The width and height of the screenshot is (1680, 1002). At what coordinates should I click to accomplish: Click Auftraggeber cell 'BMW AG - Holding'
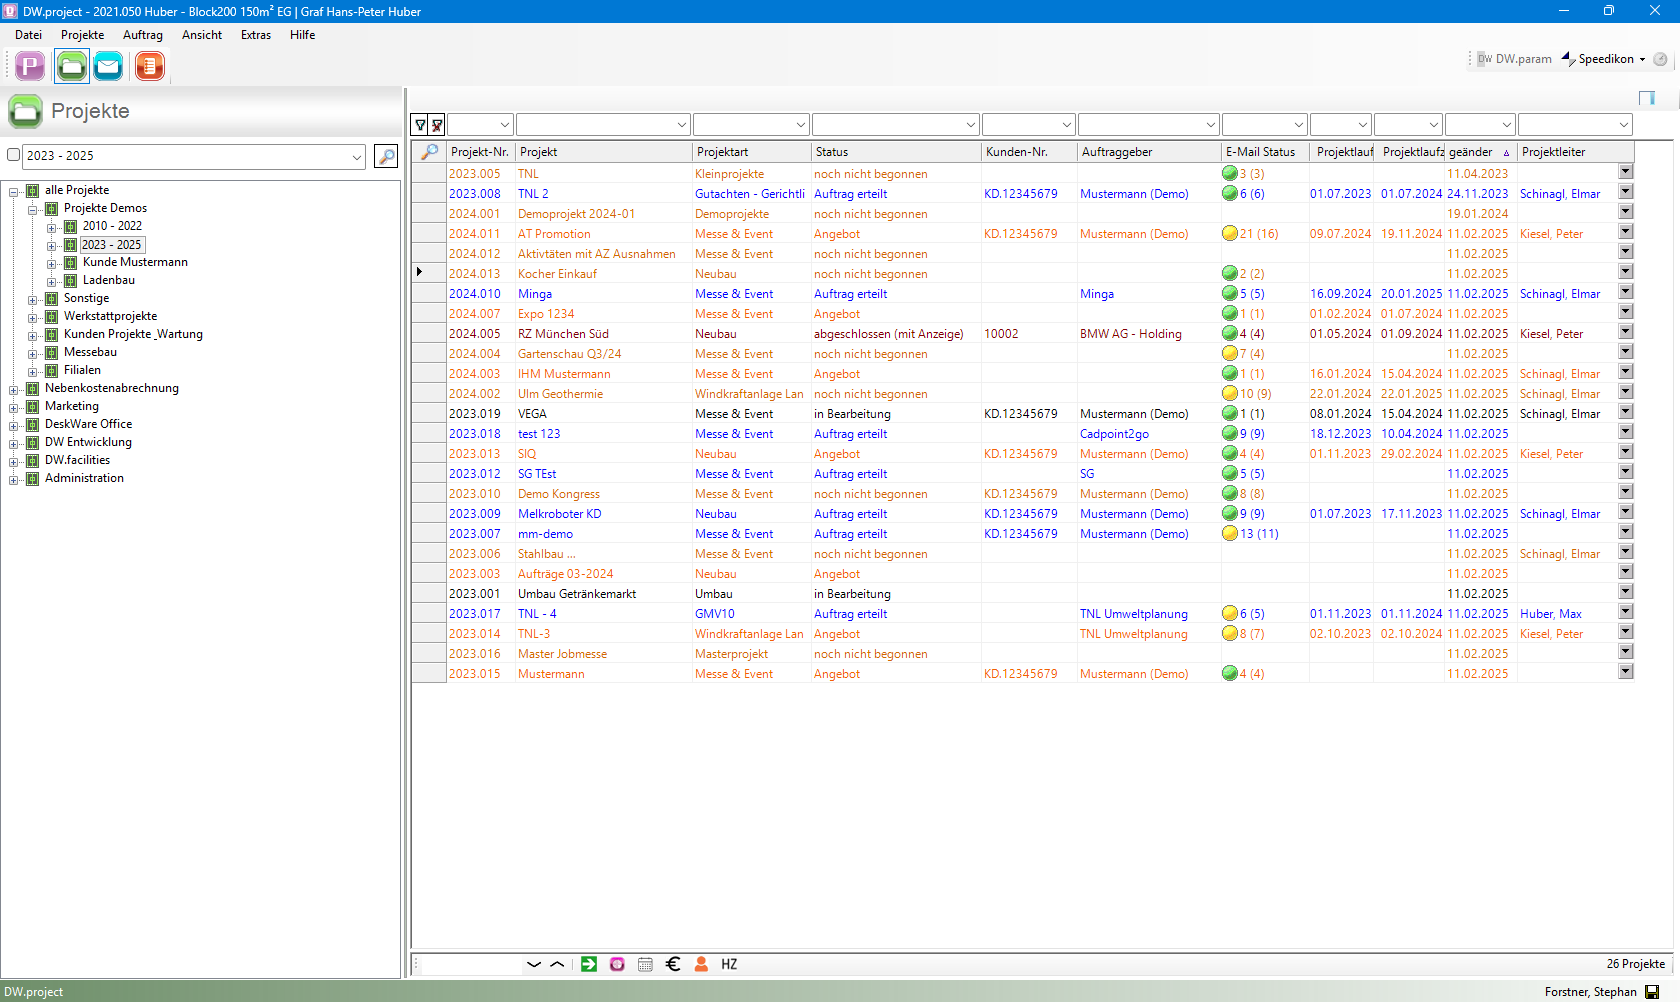tap(1131, 334)
